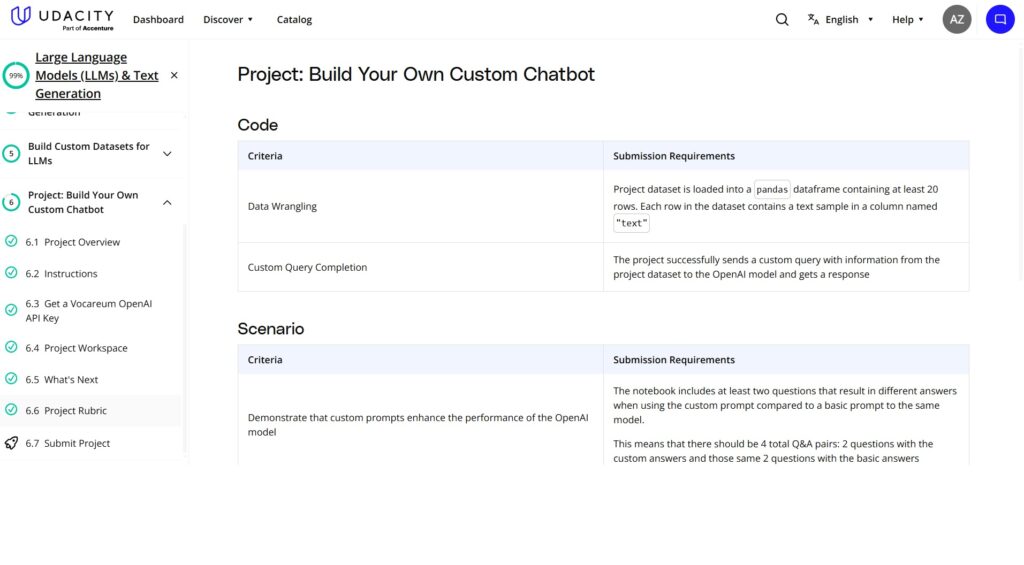Click the Code section heading
This screenshot has height=565, width=1024.
point(257,125)
